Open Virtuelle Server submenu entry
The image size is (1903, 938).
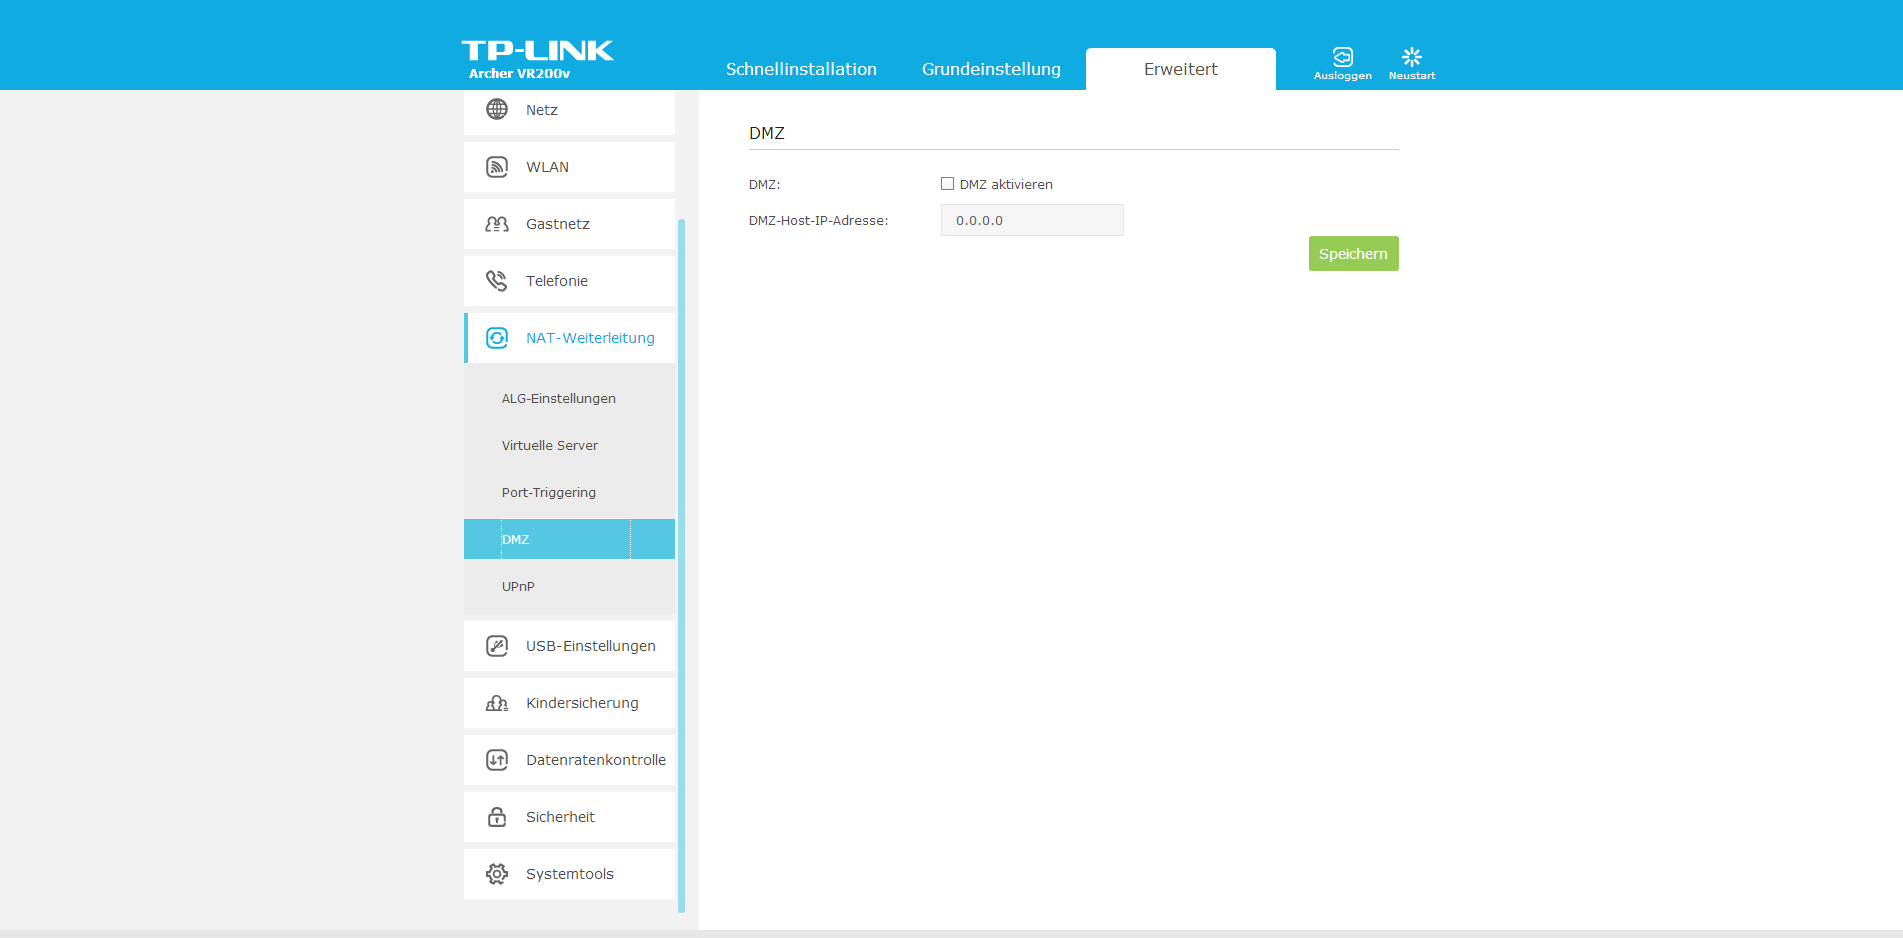point(549,446)
